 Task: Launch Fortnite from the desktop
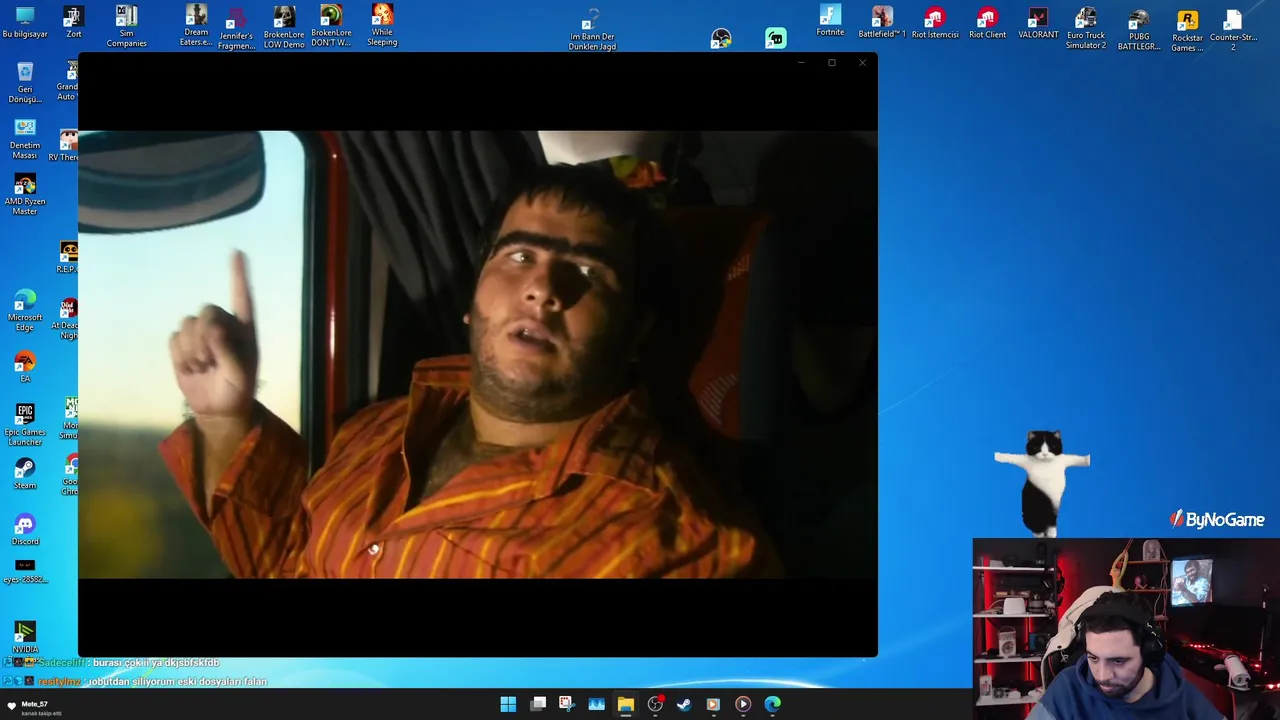click(x=830, y=21)
